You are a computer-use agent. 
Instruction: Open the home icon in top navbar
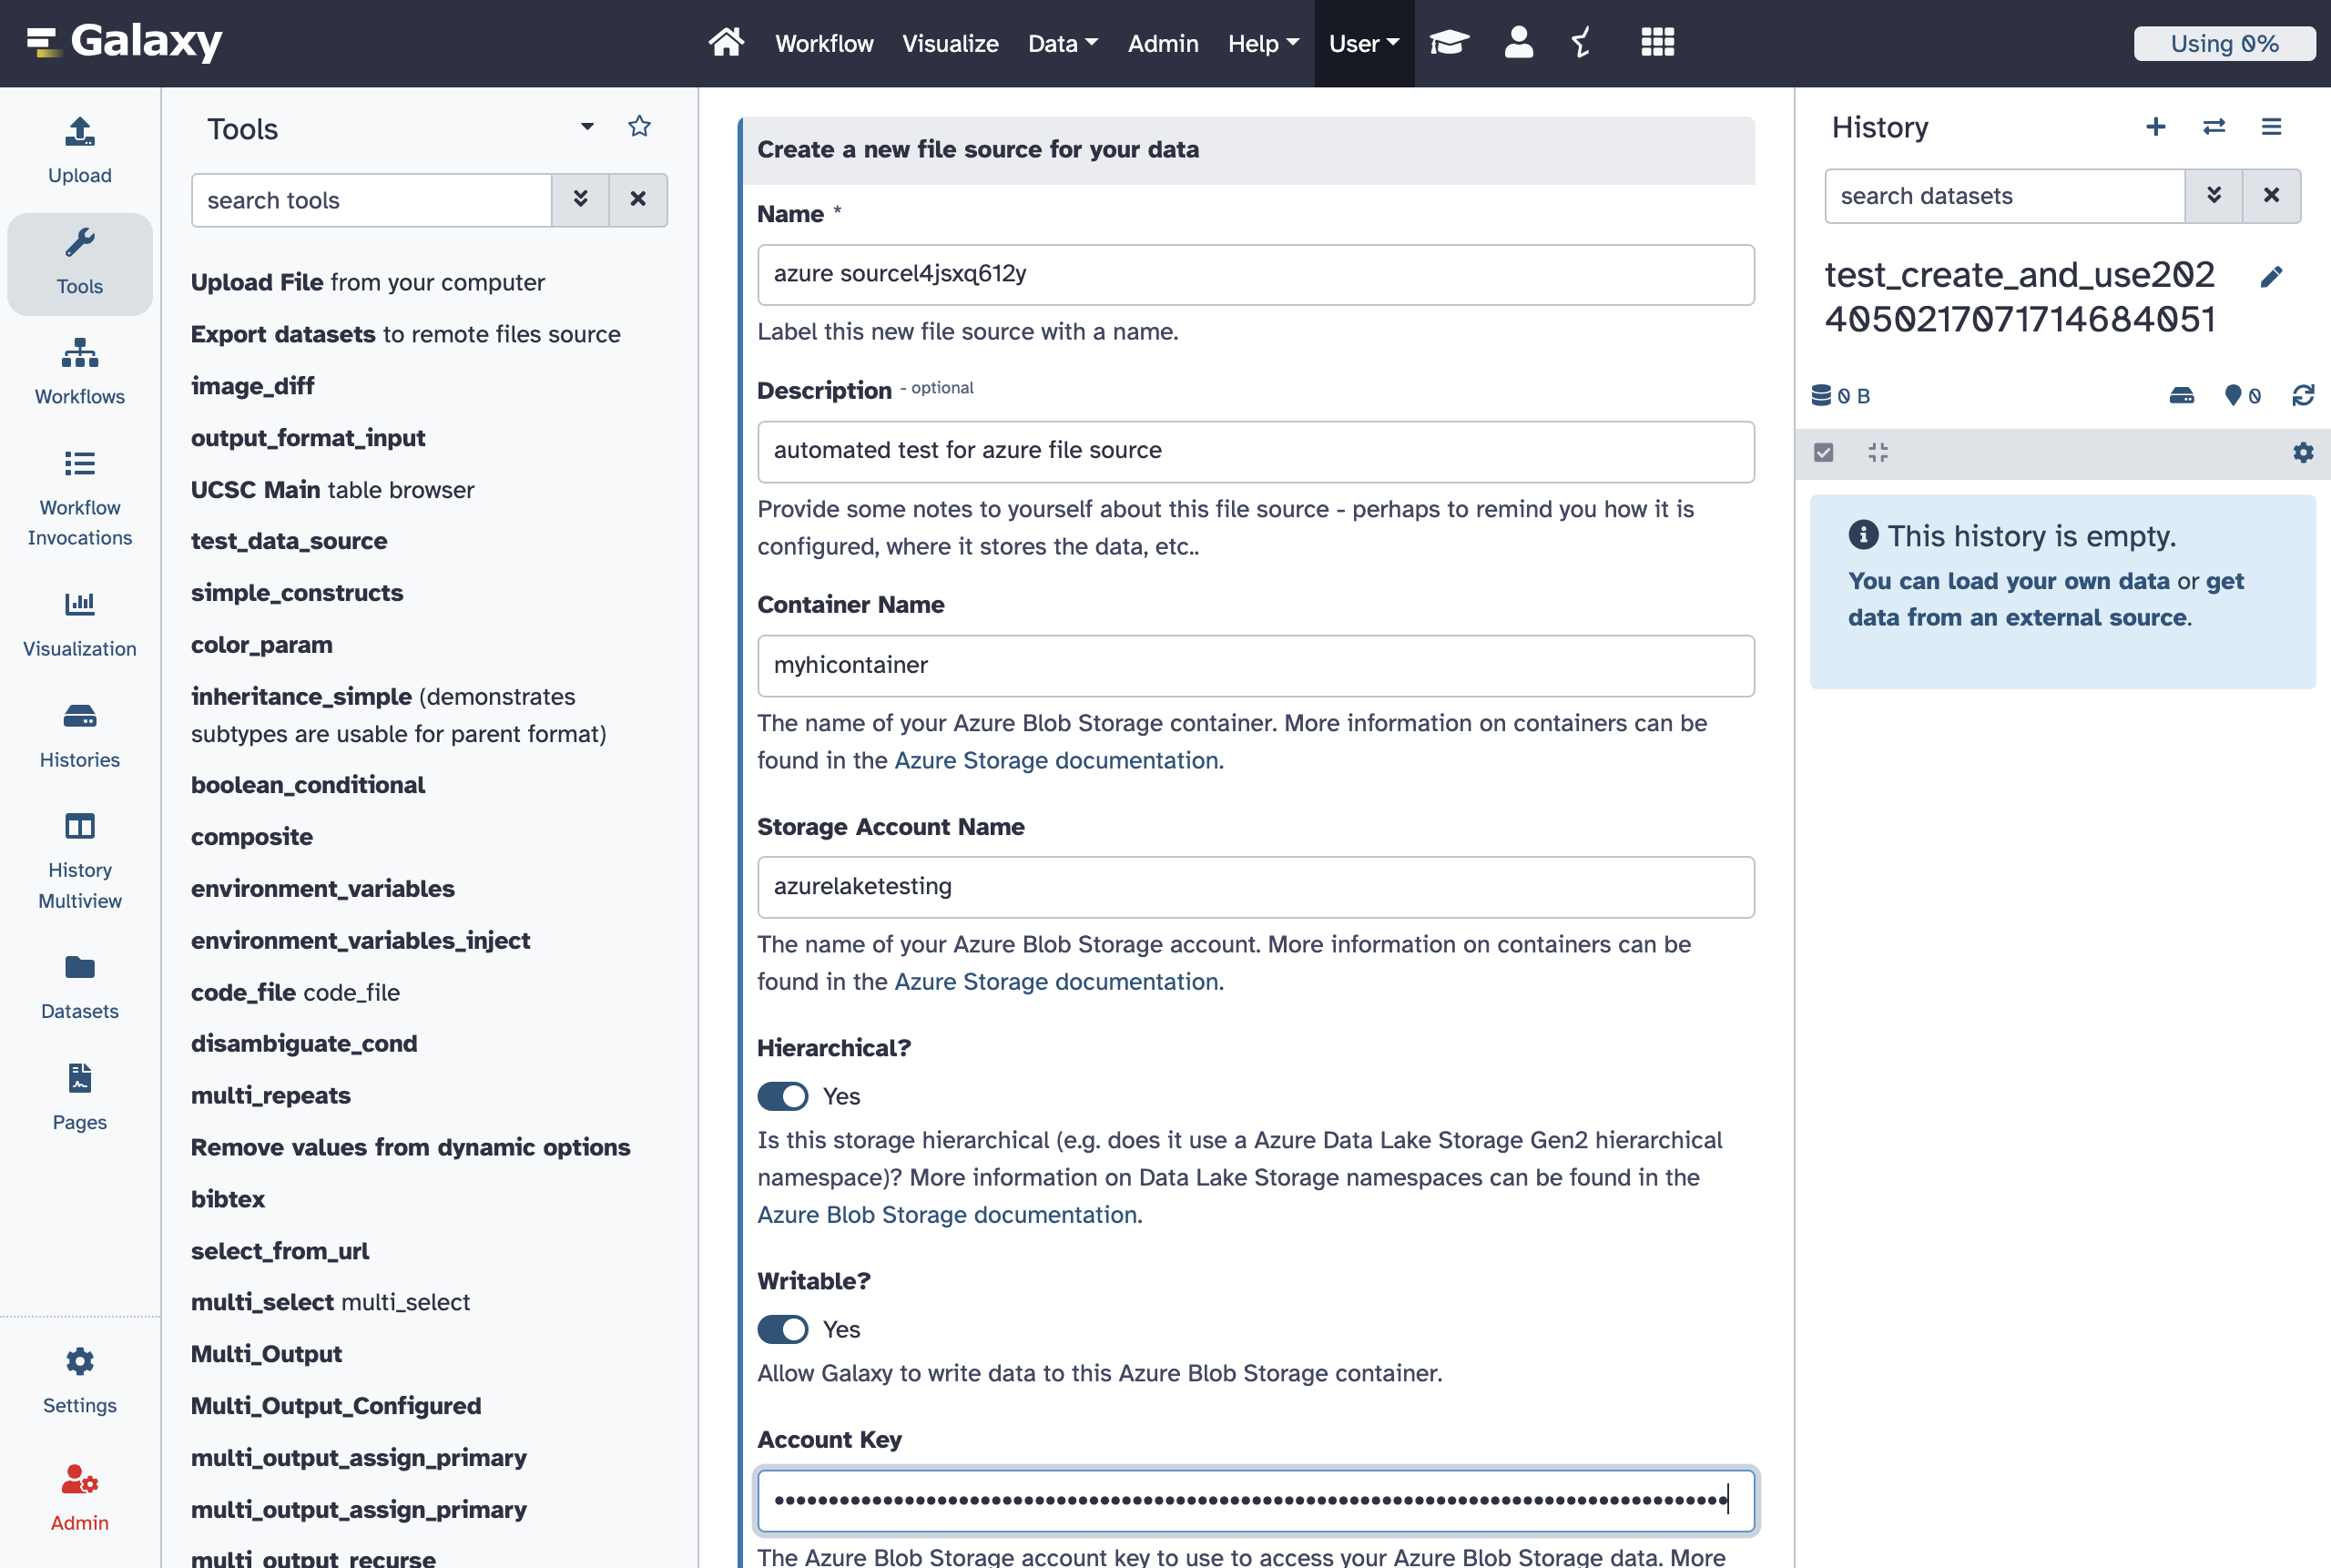point(725,43)
